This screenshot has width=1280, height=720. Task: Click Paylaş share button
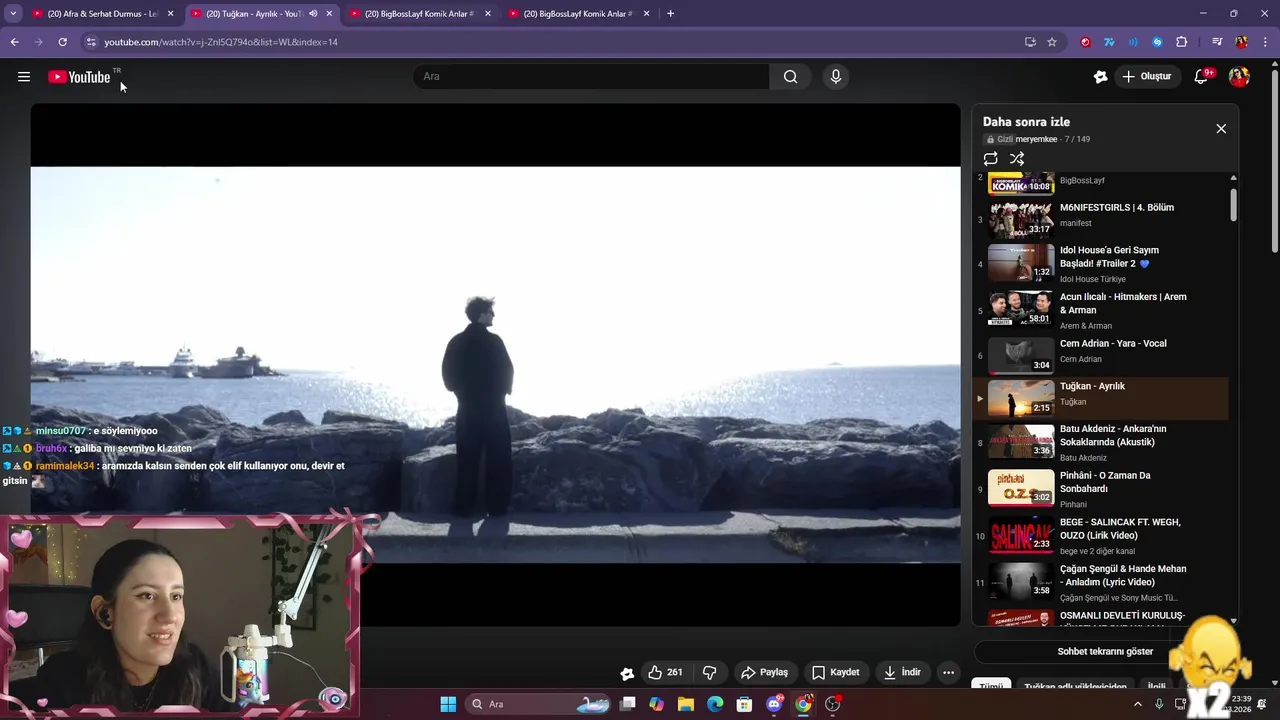point(764,672)
